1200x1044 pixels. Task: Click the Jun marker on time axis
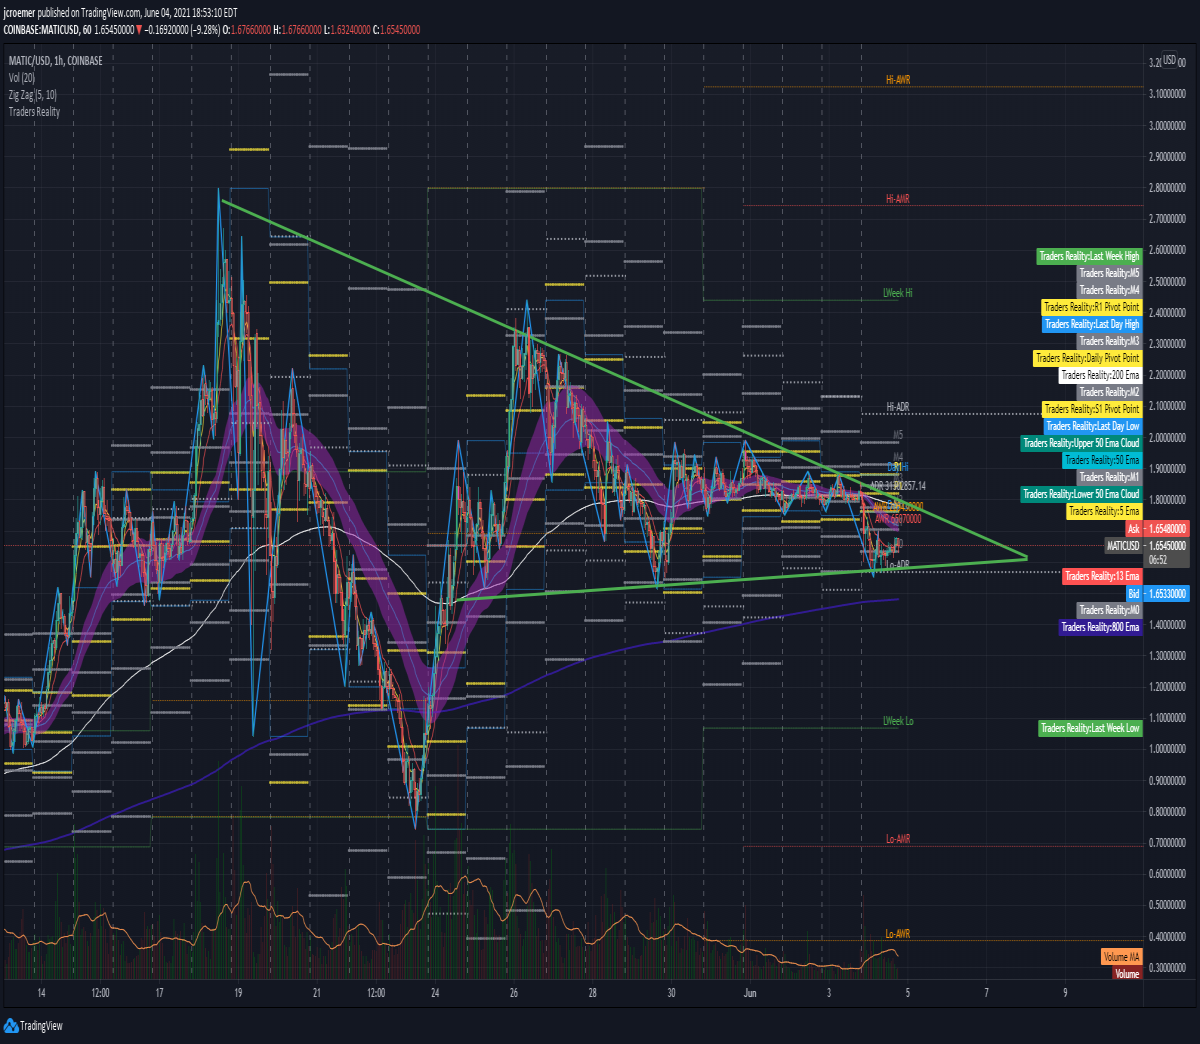(750, 993)
